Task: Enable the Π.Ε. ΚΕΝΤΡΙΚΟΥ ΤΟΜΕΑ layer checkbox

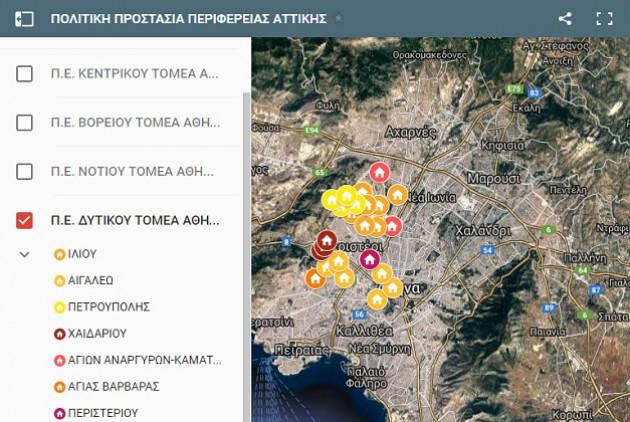Action: click(25, 74)
